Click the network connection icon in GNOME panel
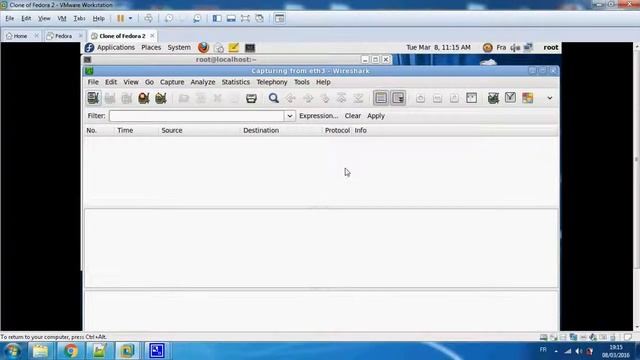The image size is (640, 360). pyautogui.click(x=528, y=48)
